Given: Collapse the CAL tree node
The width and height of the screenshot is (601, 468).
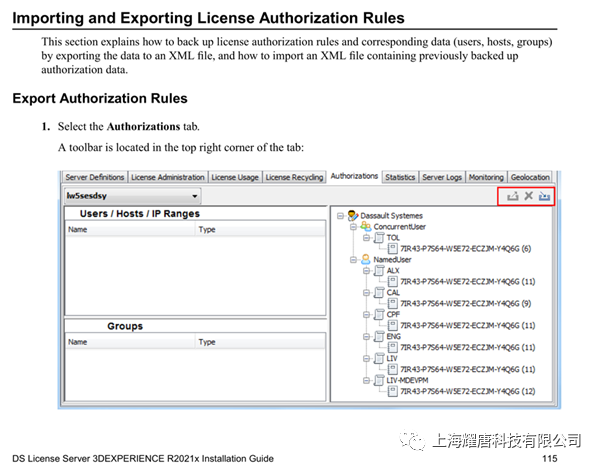Looking at the screenshot, I should click(x=366, y=293).
